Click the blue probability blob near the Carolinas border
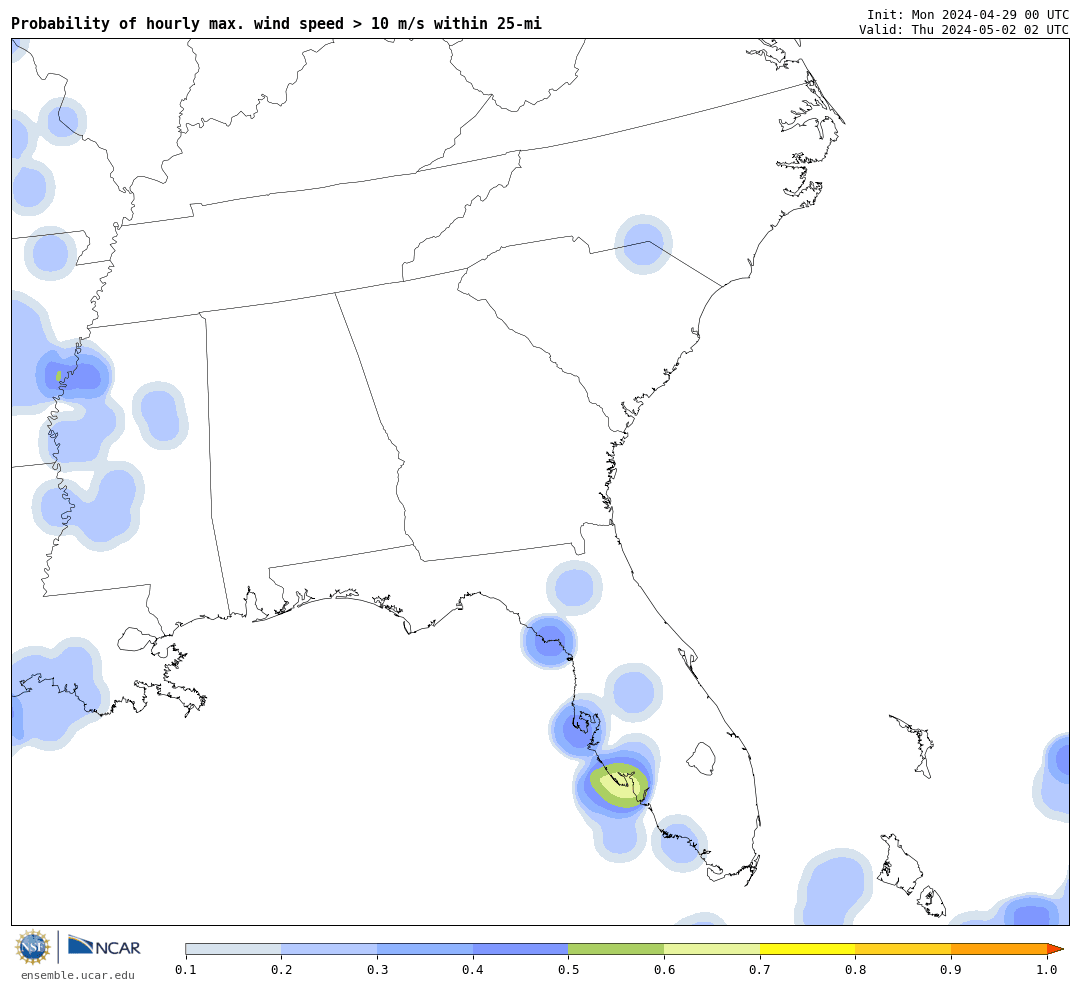Screen dimensions: 1080x988 tap(643, 244)
